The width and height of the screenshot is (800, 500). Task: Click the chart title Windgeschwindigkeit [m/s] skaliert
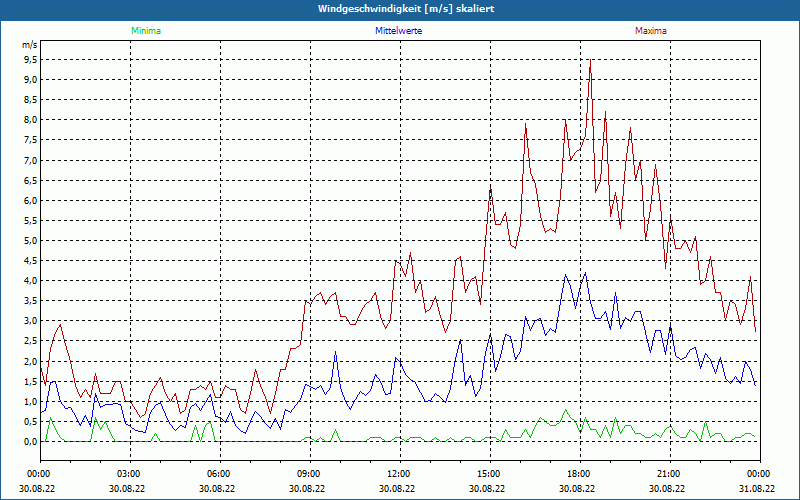[x=406, y=9]
